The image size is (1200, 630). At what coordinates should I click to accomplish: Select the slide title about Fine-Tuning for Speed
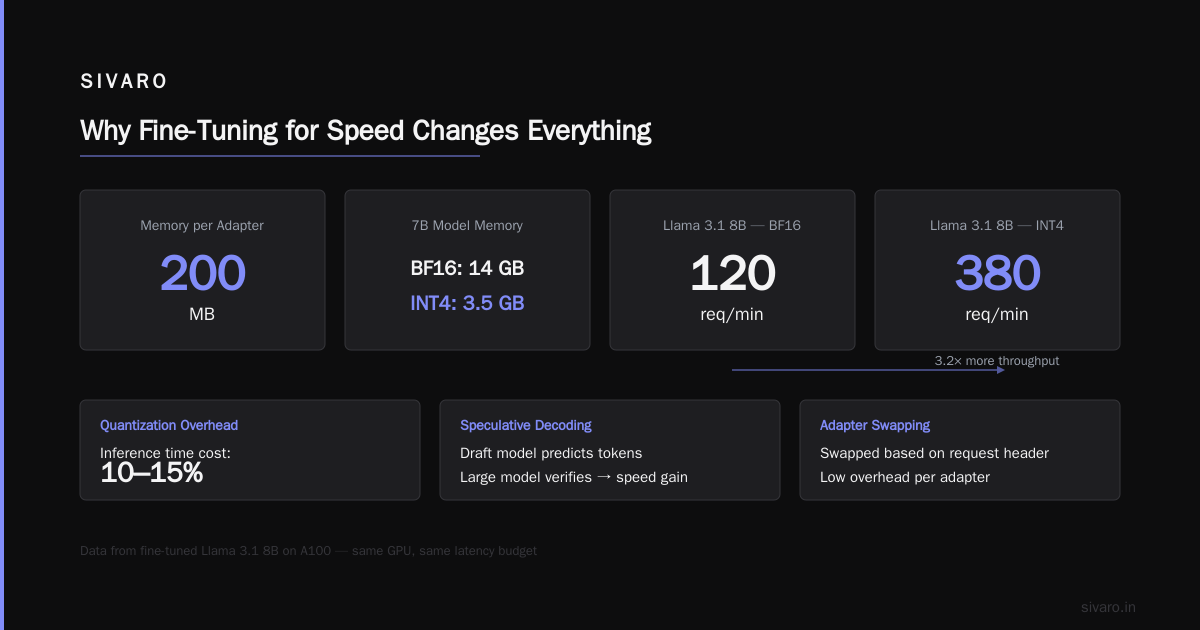[366, 131]
